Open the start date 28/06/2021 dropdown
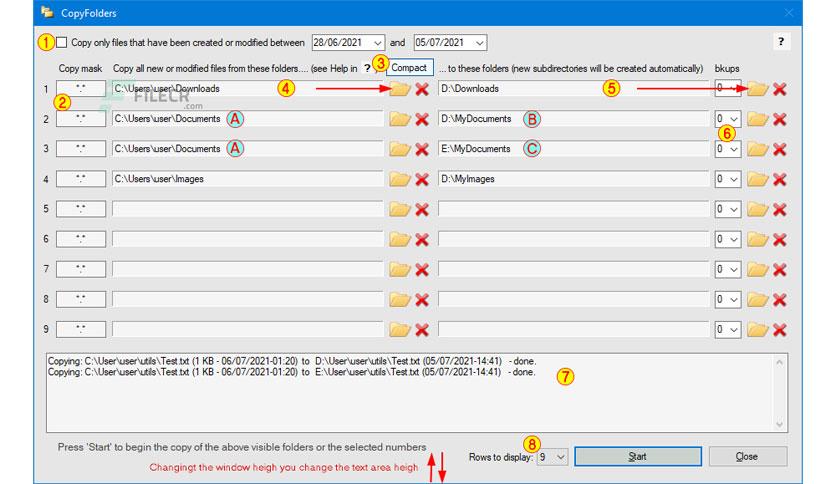Screen dimensions: 836x484 point(377,43)
